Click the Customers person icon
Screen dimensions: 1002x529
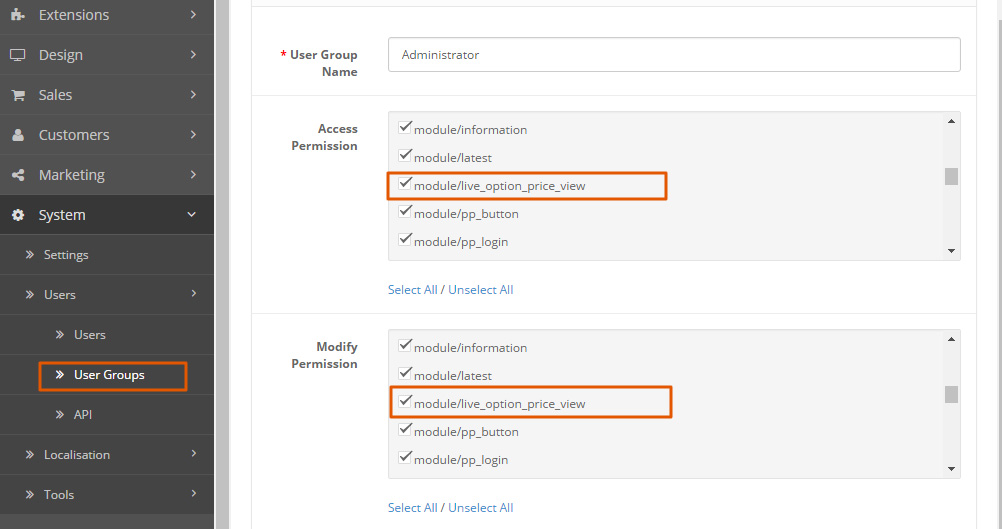pyautogui.click(x=18, y=135)
